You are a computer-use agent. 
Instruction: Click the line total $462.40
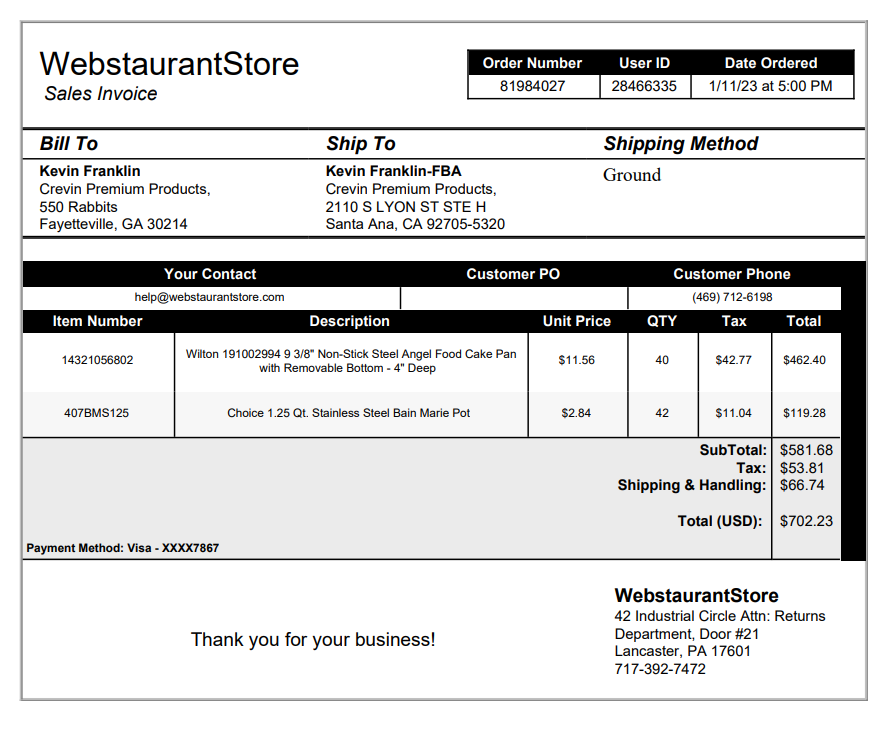pyautogui.click(x=804, y=360)
